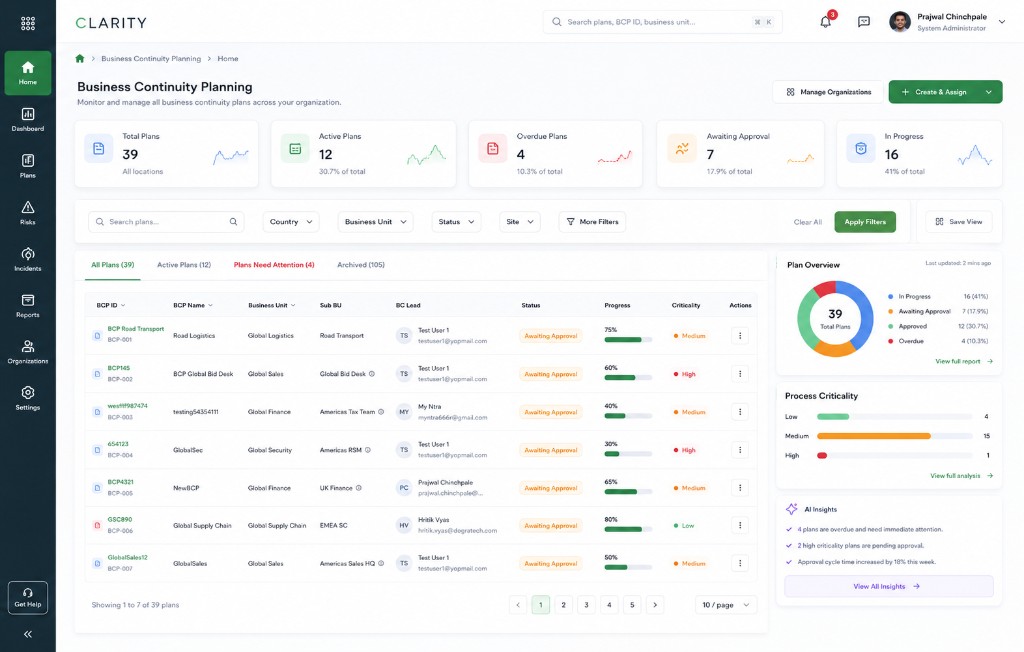Open Reports in the sidebar

tap(27, 306)
